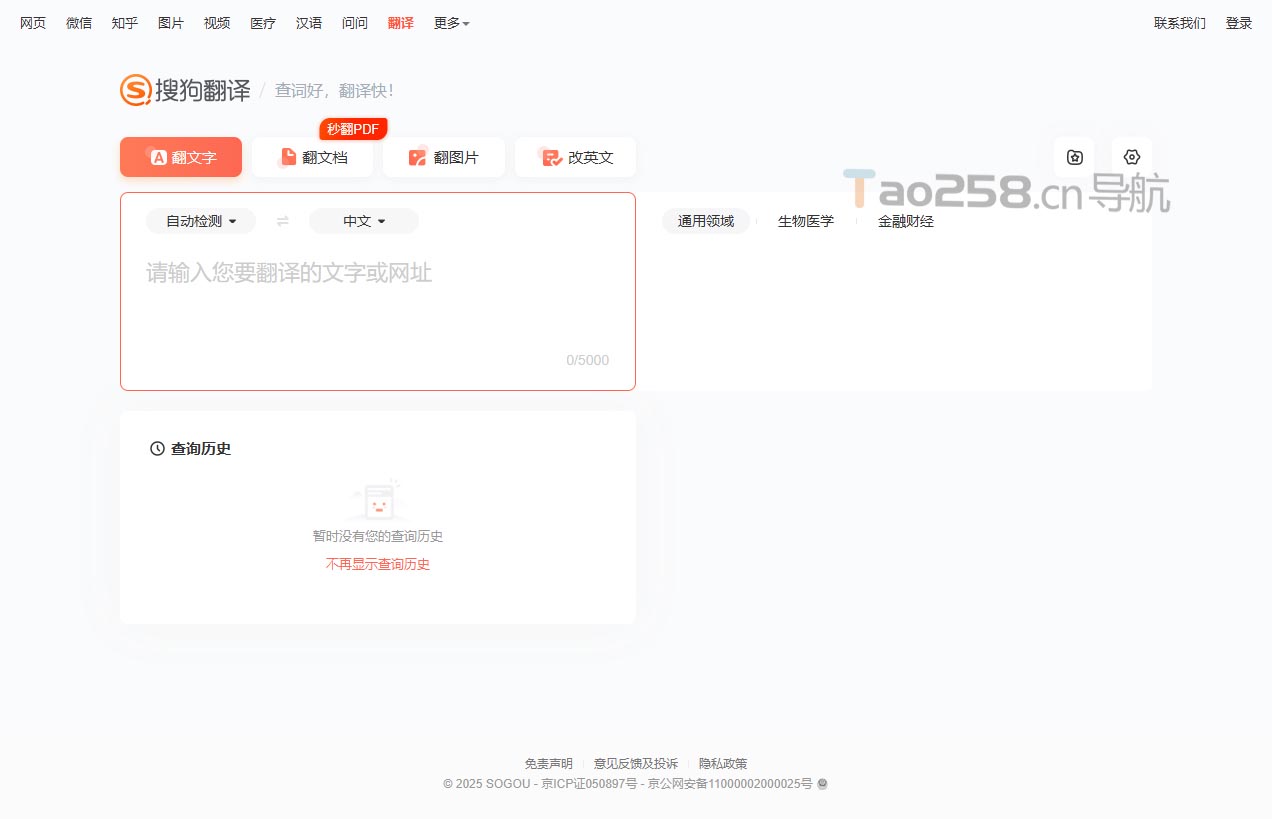This screenshot has width=1272, height=819.
Task: Click the 京ICP证050897号 footer link
Action: point(589,784)
